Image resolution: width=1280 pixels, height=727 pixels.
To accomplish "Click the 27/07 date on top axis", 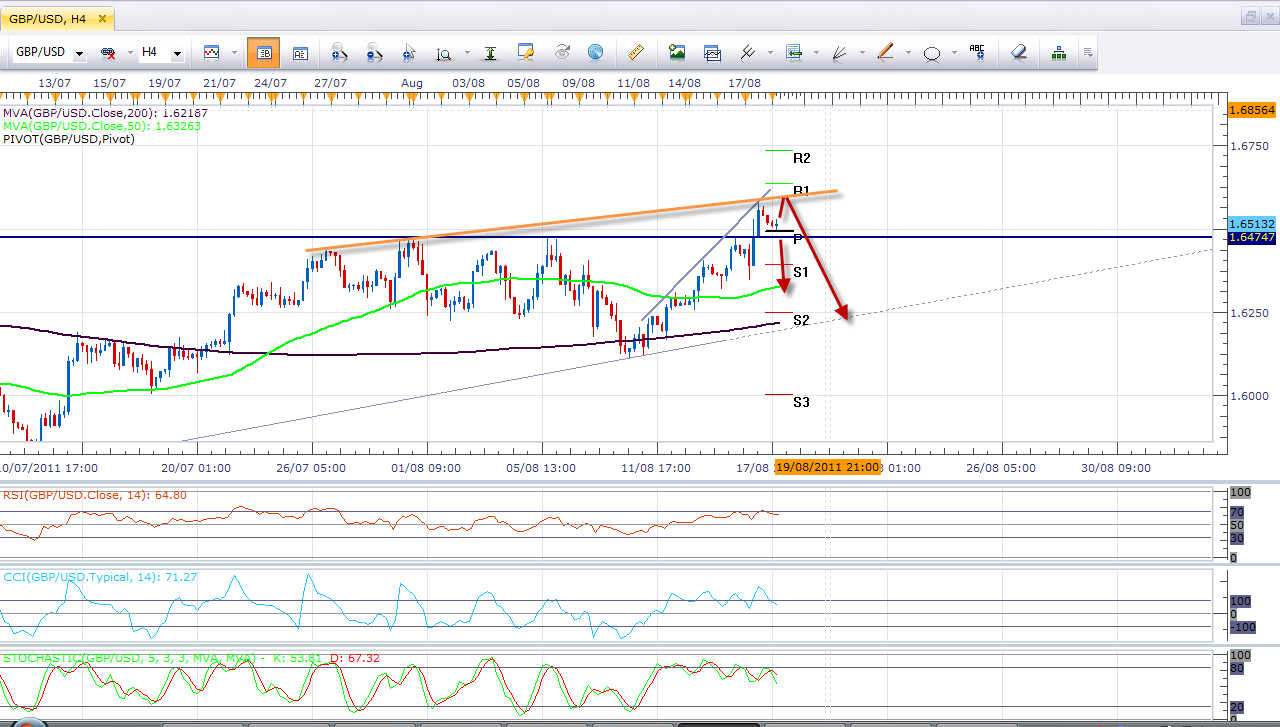I will pos(330,82).
